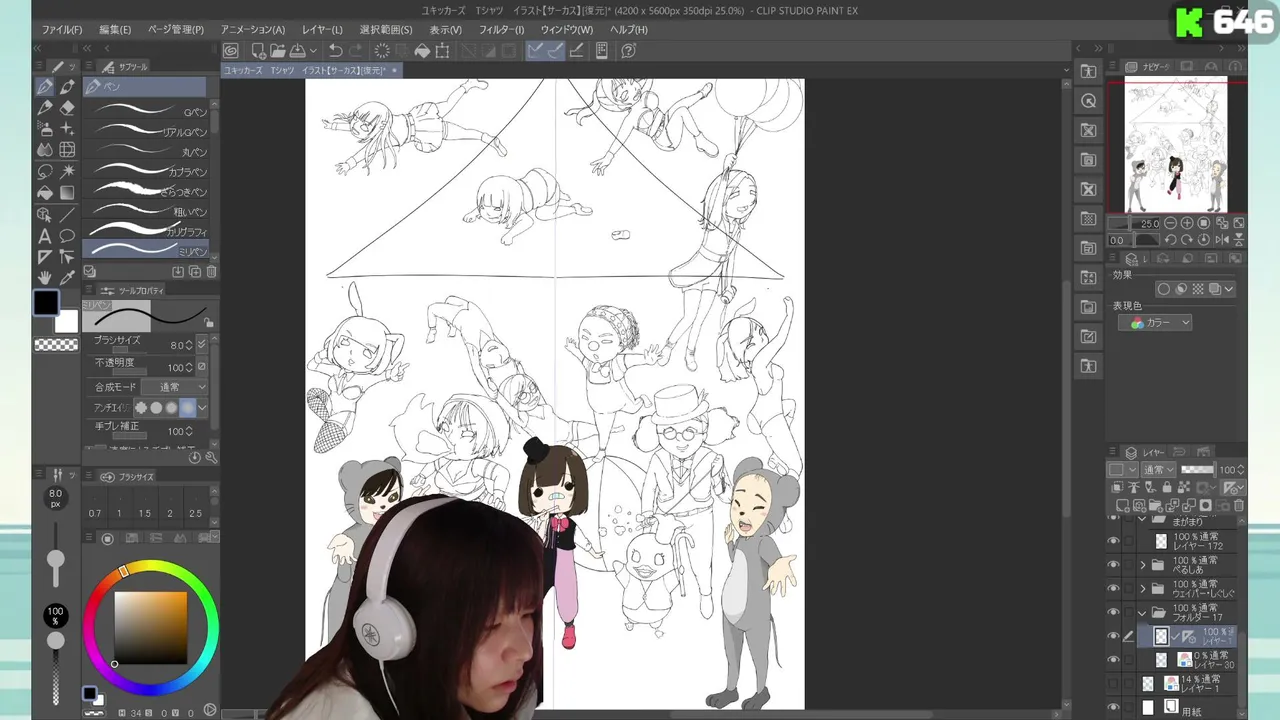Select the Gradient tool
This screenshot has height=720, width=1280.
coord(67,192)
